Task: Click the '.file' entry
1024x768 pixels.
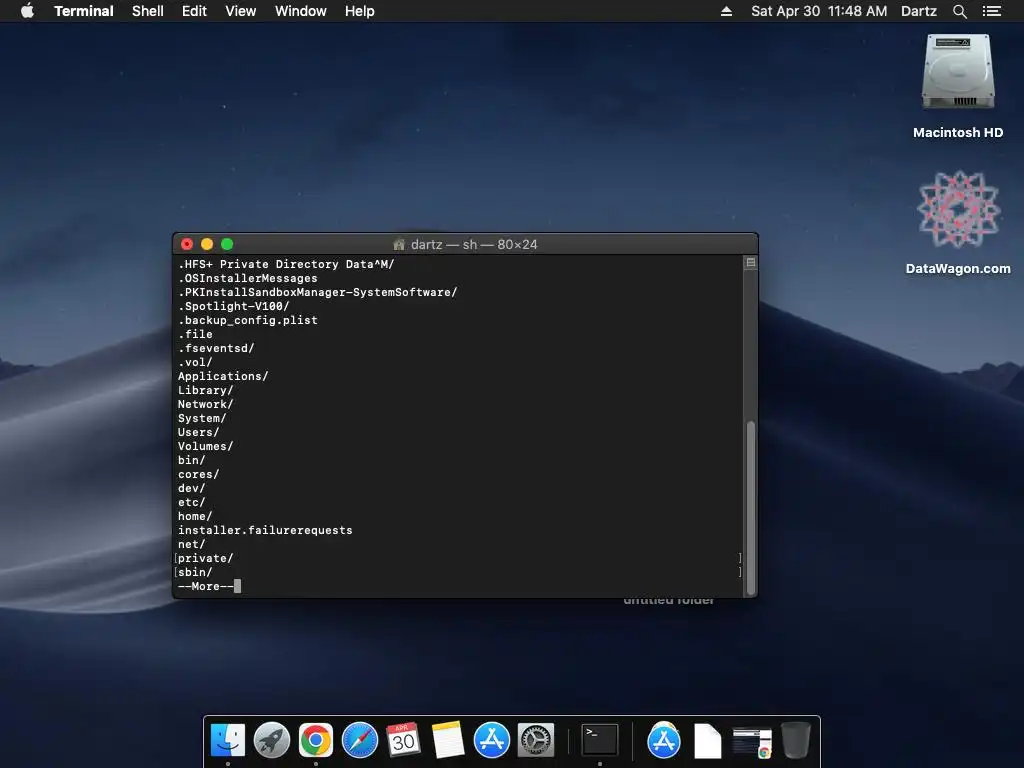Action: (x=195, y=334)
